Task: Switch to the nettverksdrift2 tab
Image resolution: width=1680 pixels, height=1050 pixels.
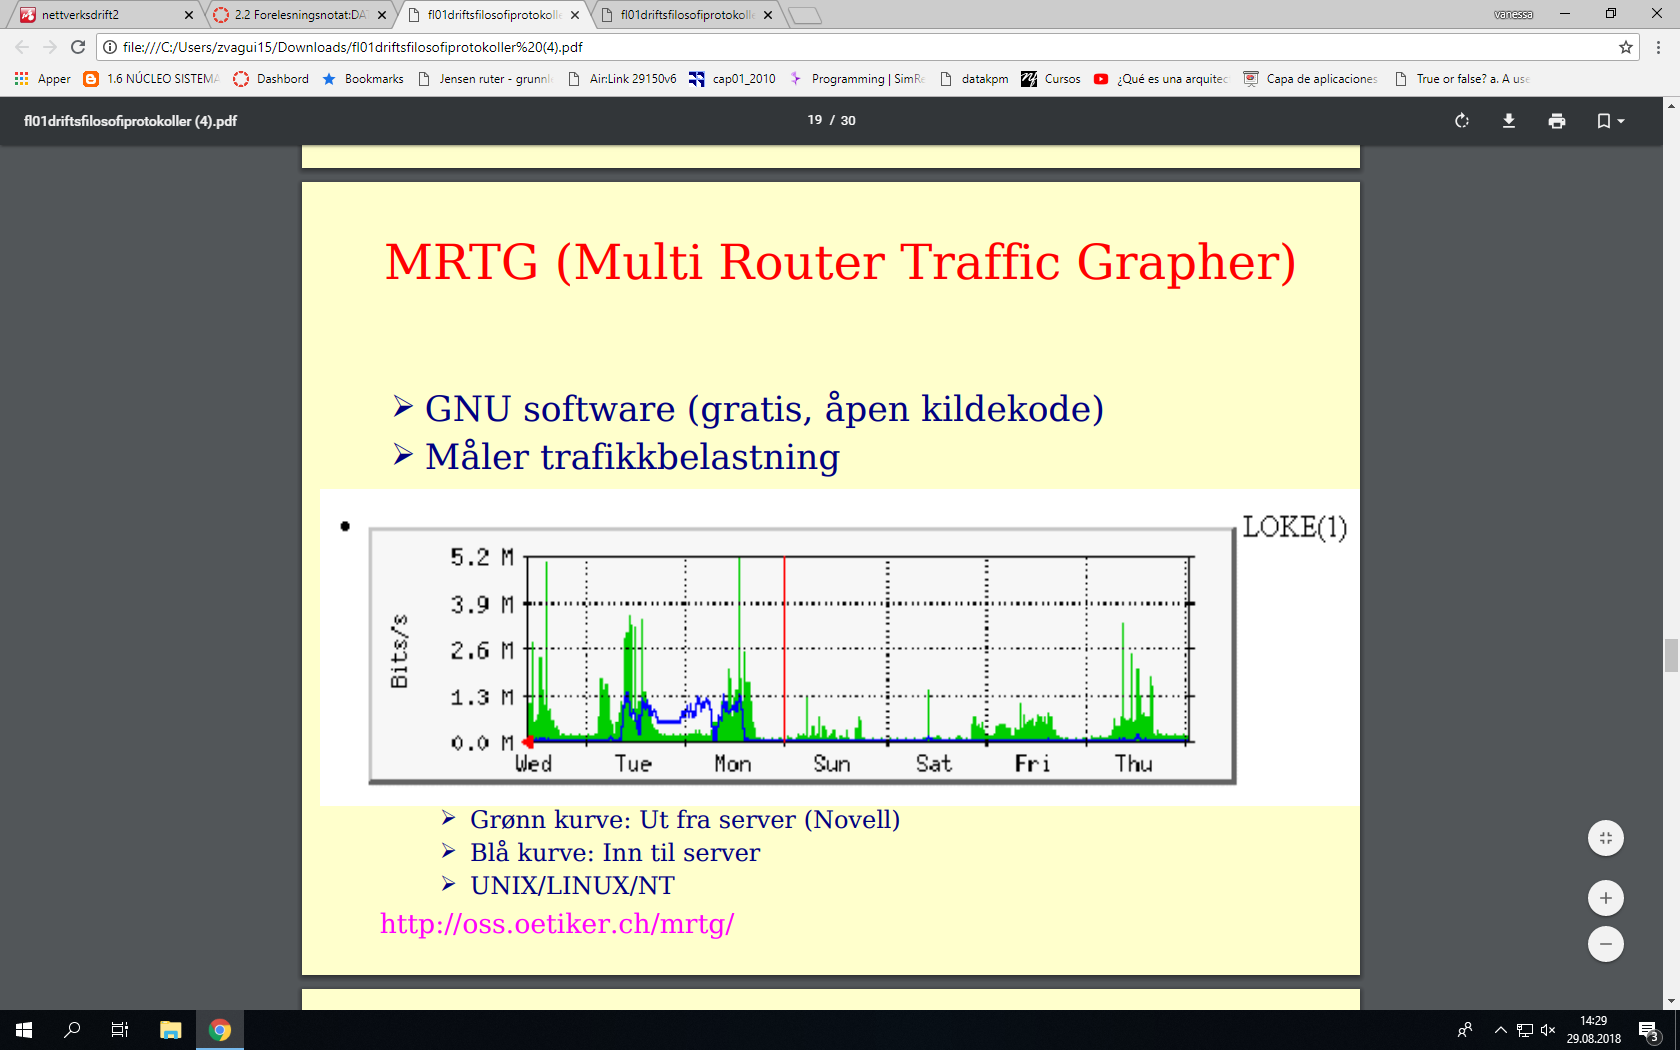Action: [x=100, y=15]
